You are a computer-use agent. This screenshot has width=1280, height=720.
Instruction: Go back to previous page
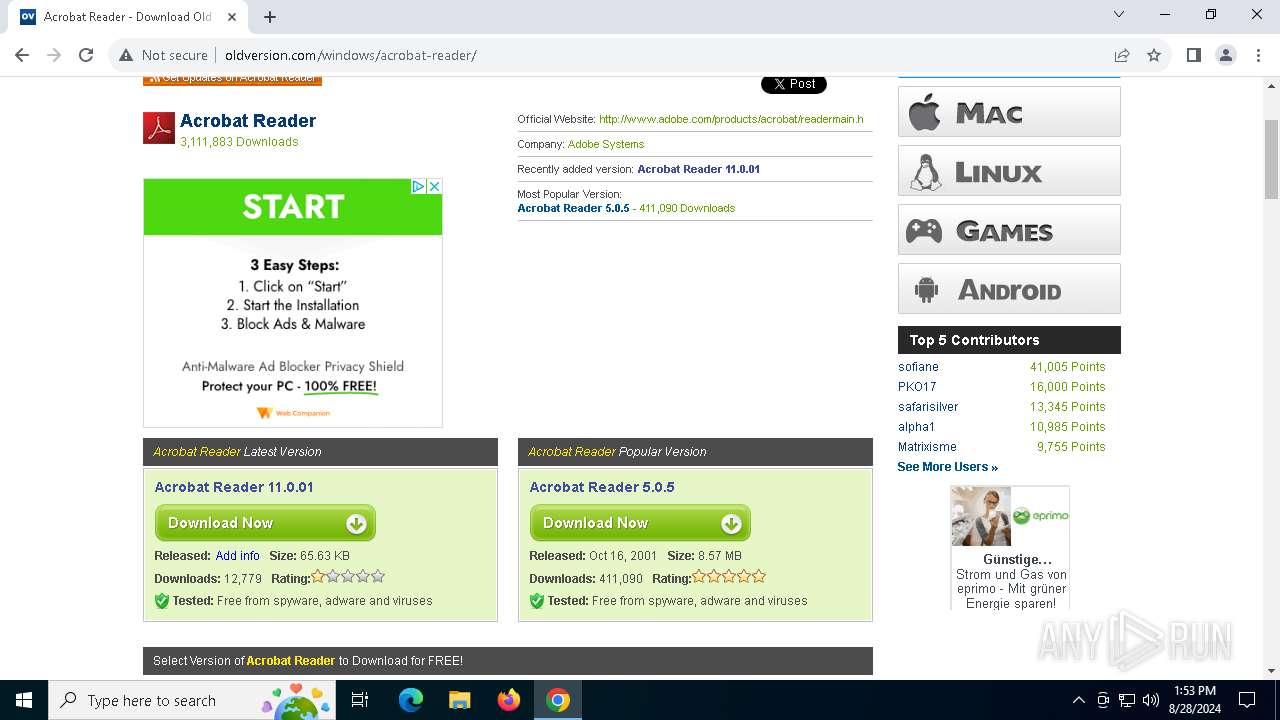22,55
